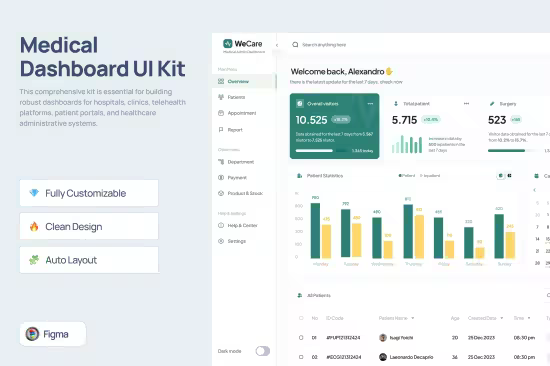Click the avatar in table row 01
The height and width of the screenshot is (366, 550).
click(383, 338)
